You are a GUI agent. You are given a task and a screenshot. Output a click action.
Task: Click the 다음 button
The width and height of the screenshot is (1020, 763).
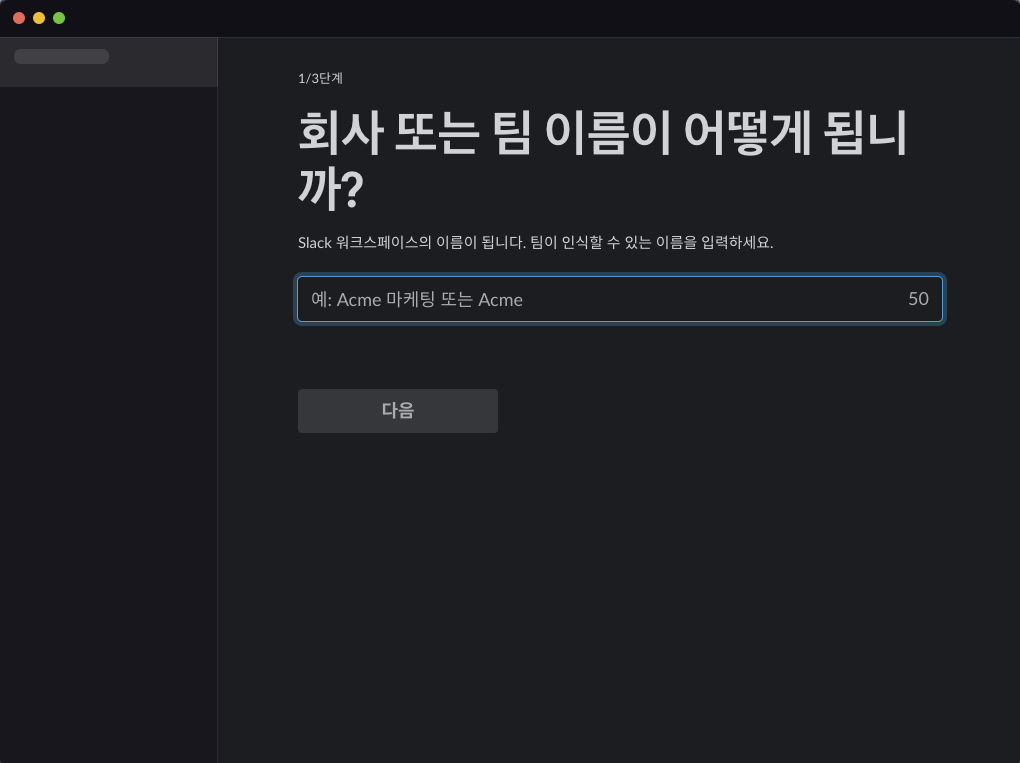[x=397, y=410]
